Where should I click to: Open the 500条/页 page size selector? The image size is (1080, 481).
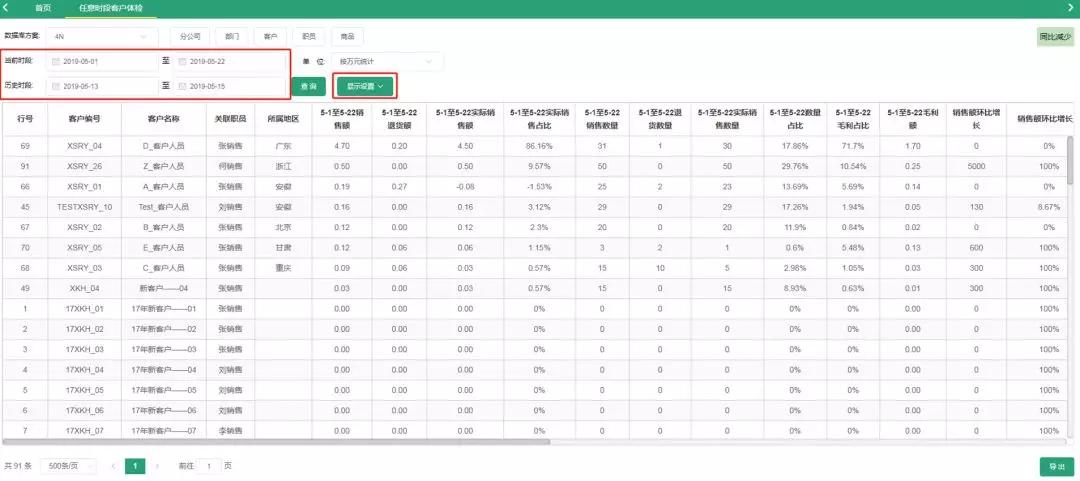click(x=73, y=466)
